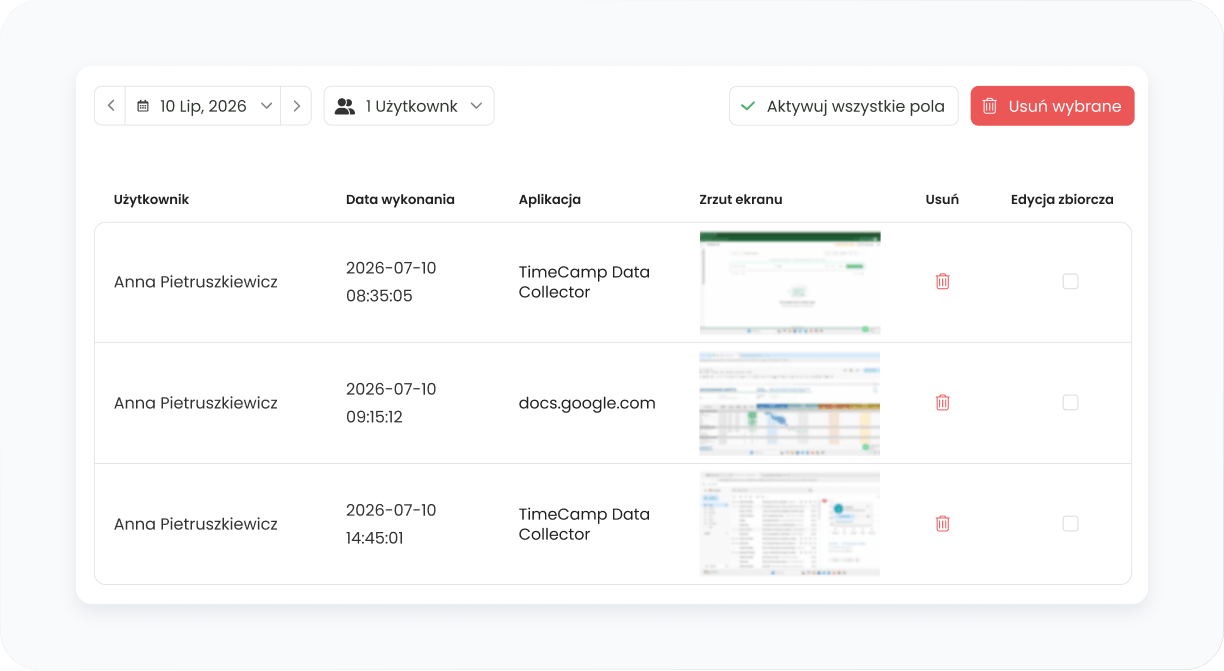This screenshot has height=671, width=1224.
Task: Tick bulk edit checkbox for 14:45:01 row
Action: coord(1070,524)
